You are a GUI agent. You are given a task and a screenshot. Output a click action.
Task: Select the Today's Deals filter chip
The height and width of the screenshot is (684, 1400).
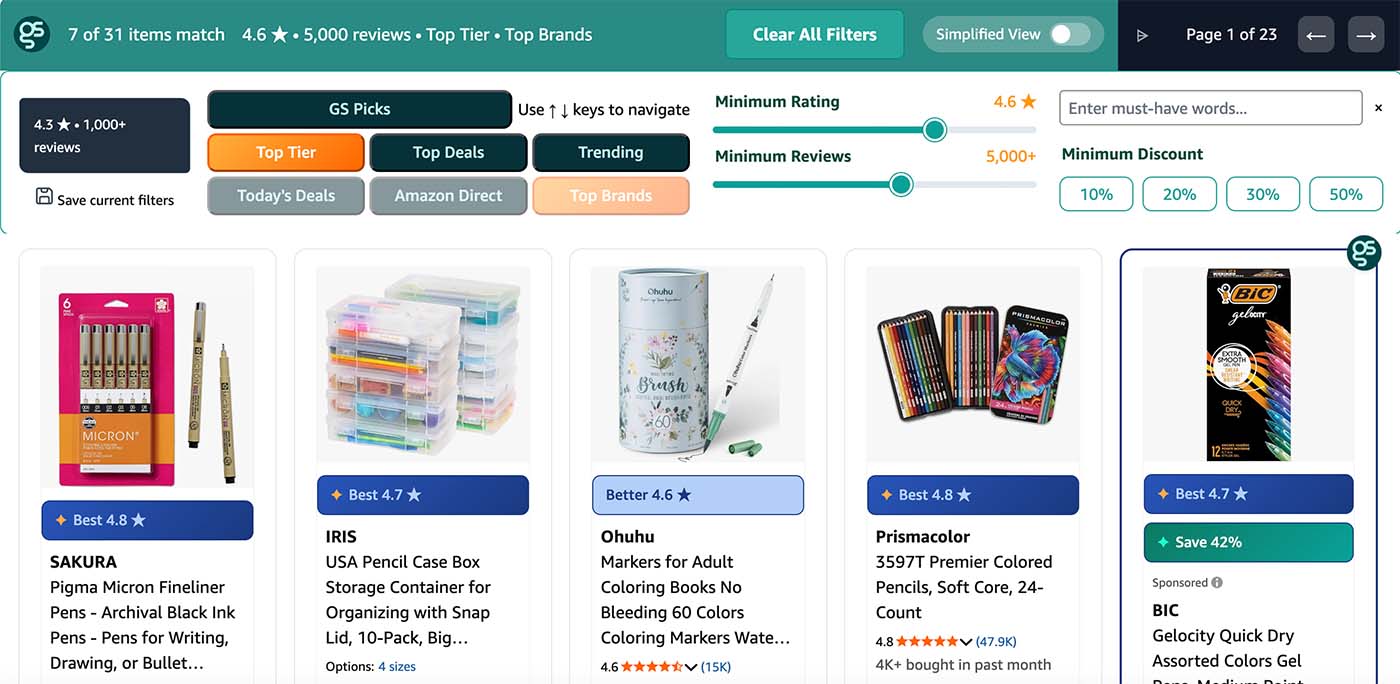(285, 196)
